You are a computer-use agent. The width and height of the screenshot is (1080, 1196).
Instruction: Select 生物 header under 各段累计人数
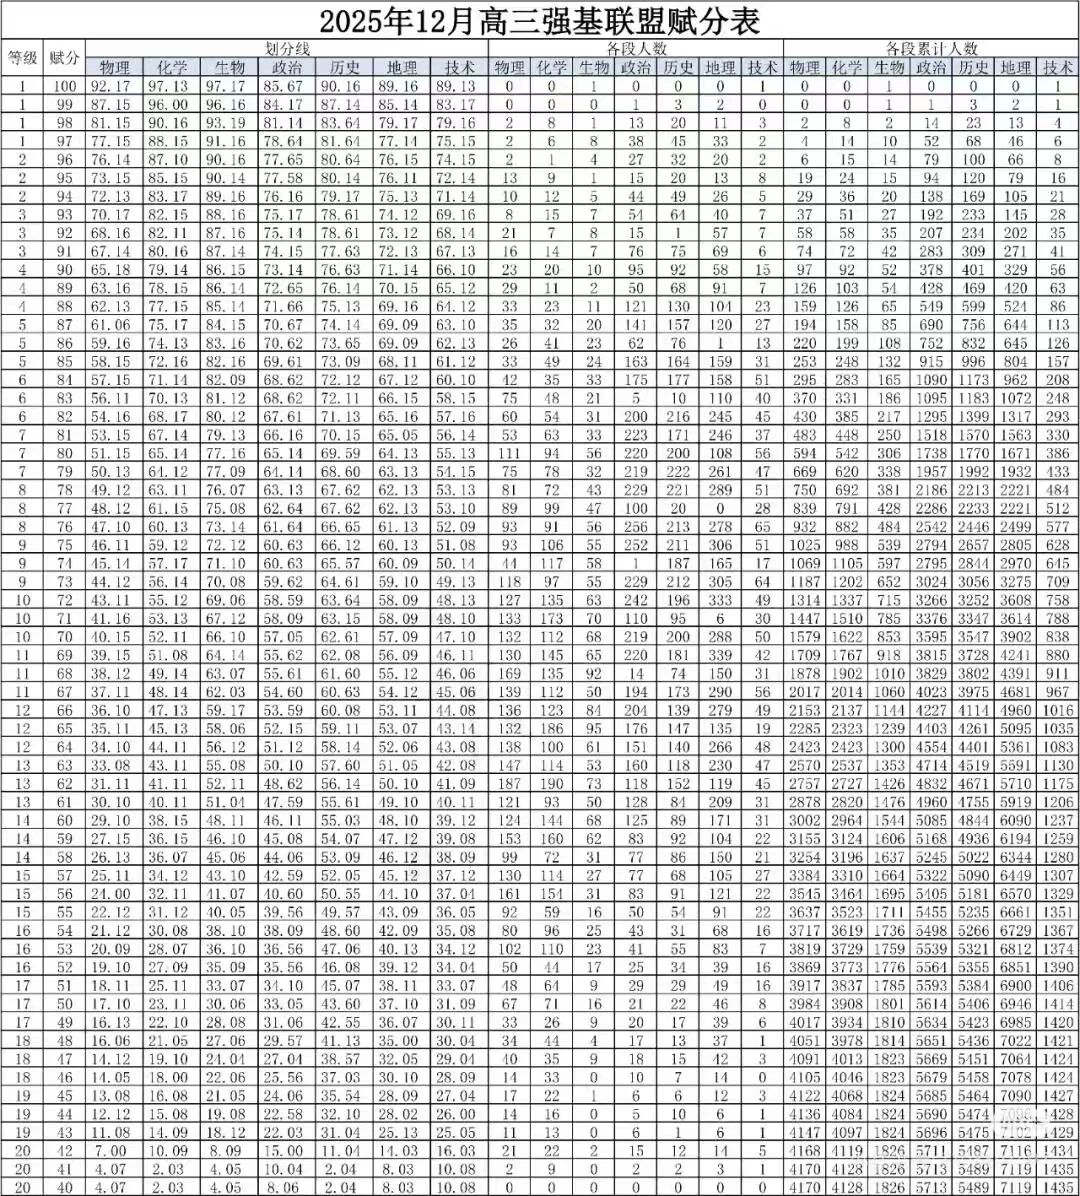point(889,67)
